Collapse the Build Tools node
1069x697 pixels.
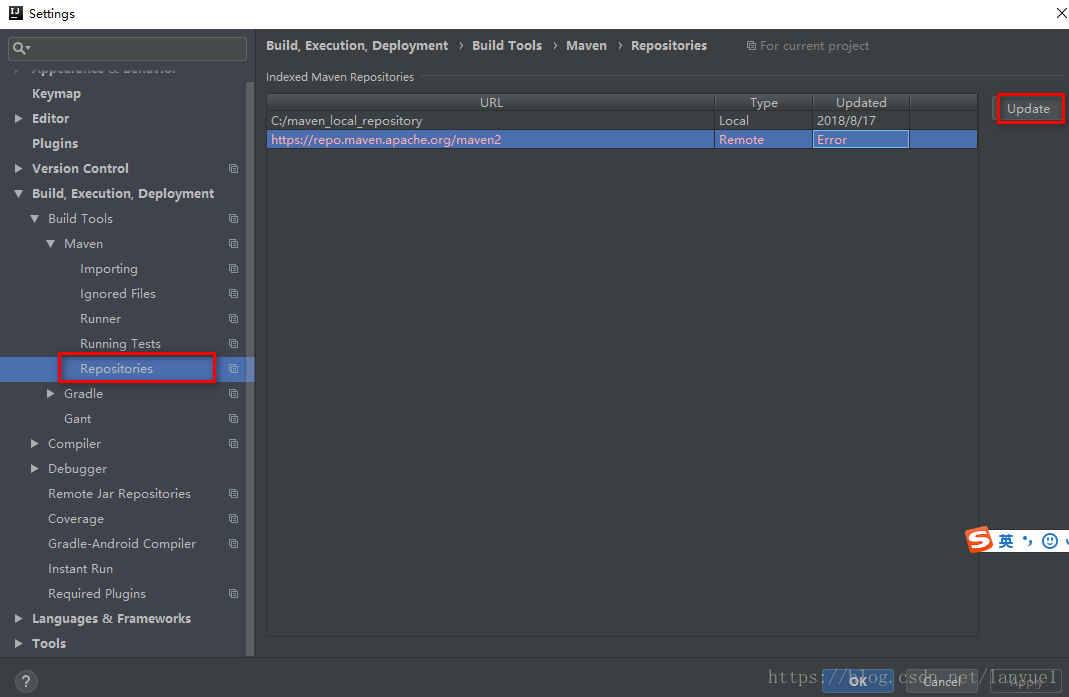(x=35, y=219)
